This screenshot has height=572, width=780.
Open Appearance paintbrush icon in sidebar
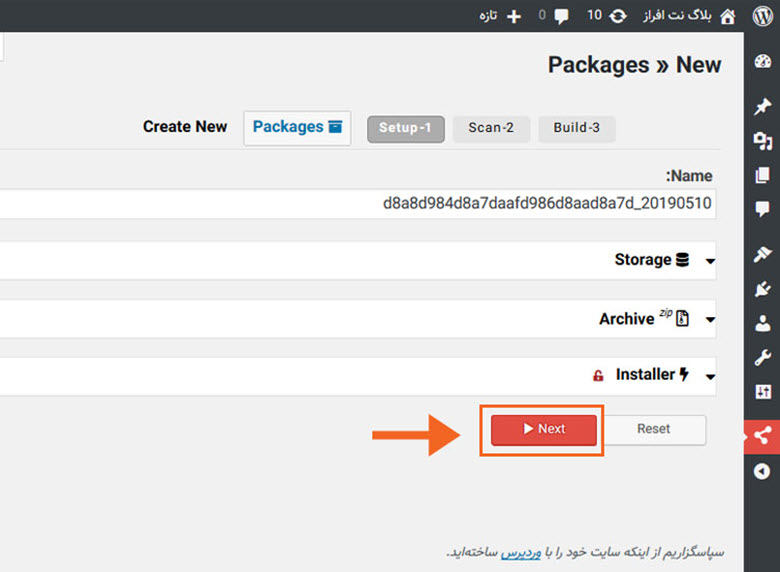(763, 254)
